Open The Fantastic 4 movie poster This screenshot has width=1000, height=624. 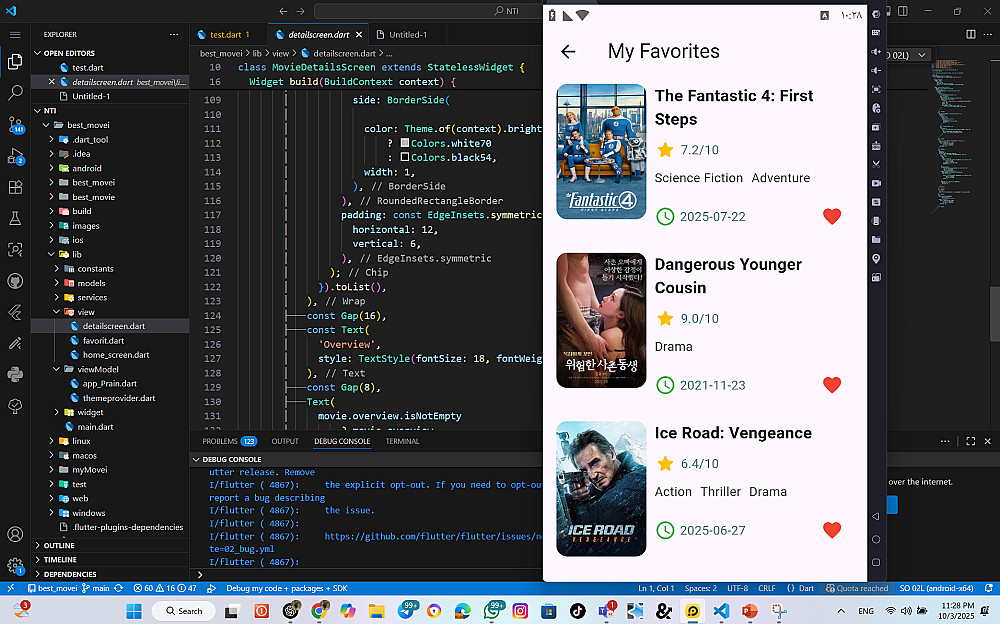(601, 152)
